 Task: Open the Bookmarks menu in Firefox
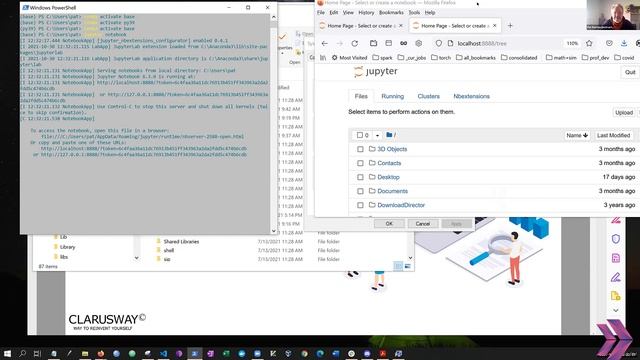click(x=391, y=13)
